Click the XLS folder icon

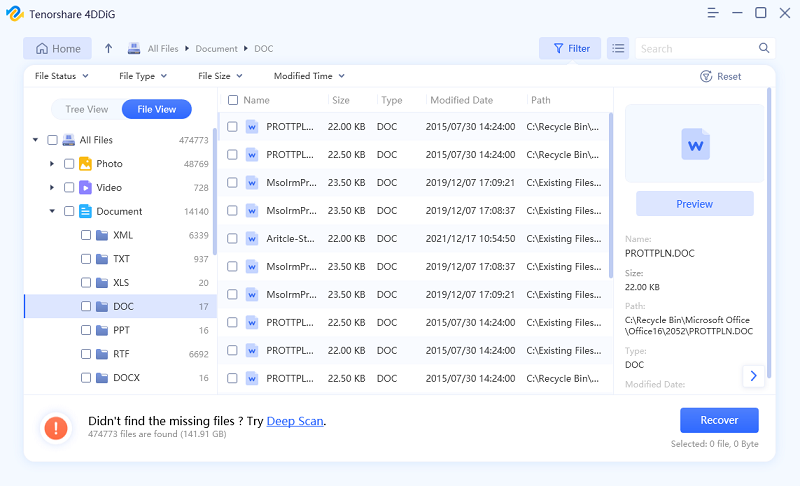[x=102, y=283]
